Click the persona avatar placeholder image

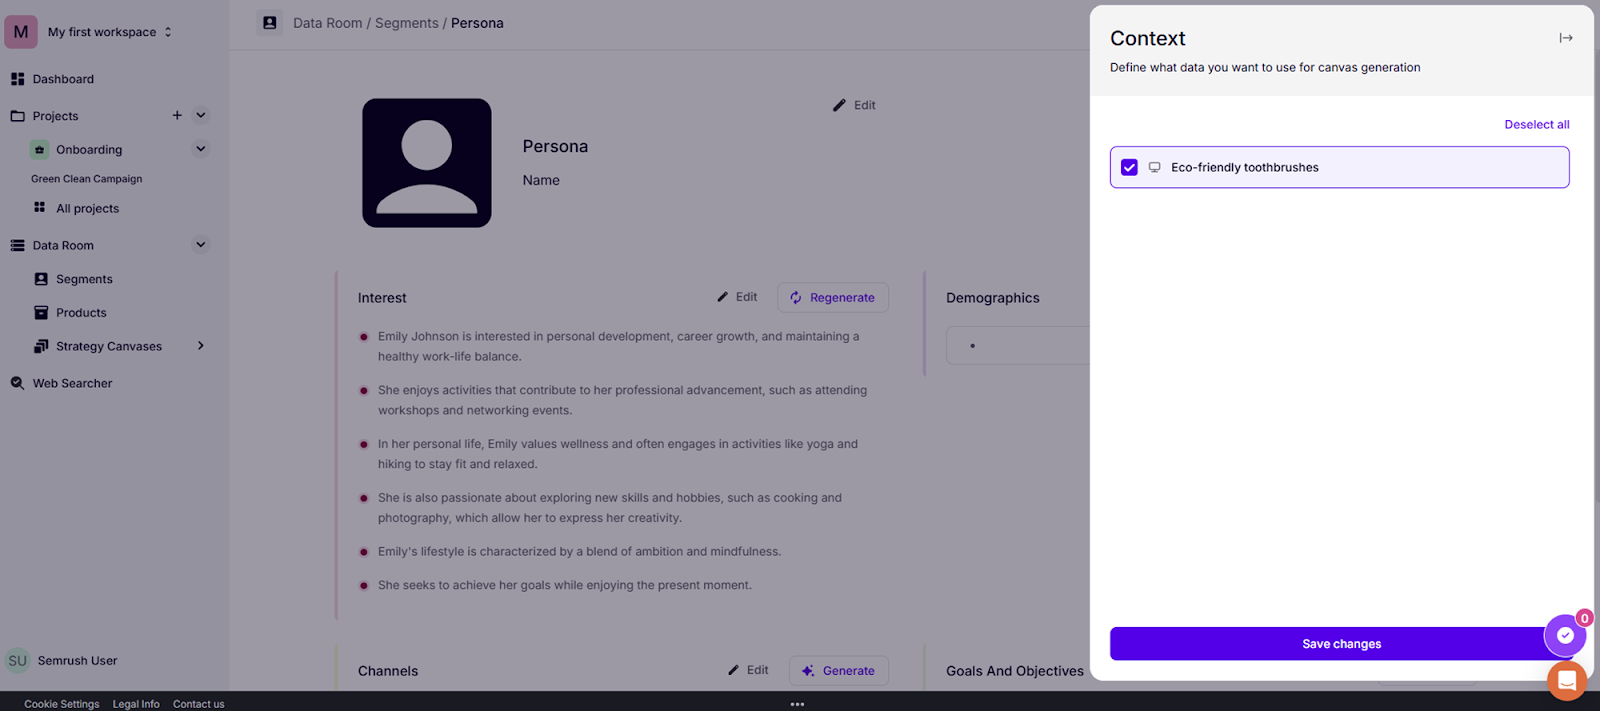click(427, 163)
